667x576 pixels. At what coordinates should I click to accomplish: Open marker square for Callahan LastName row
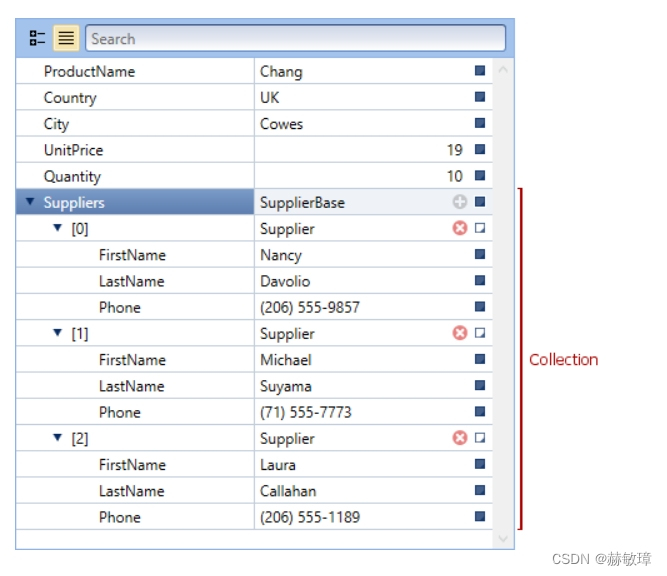coord(480,490)
